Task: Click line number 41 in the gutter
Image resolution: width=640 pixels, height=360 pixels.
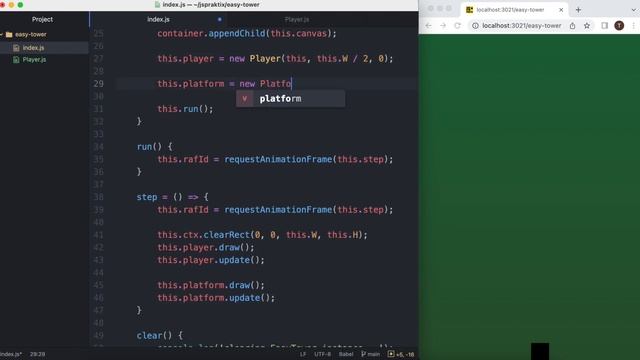Action: click(98, 235)
